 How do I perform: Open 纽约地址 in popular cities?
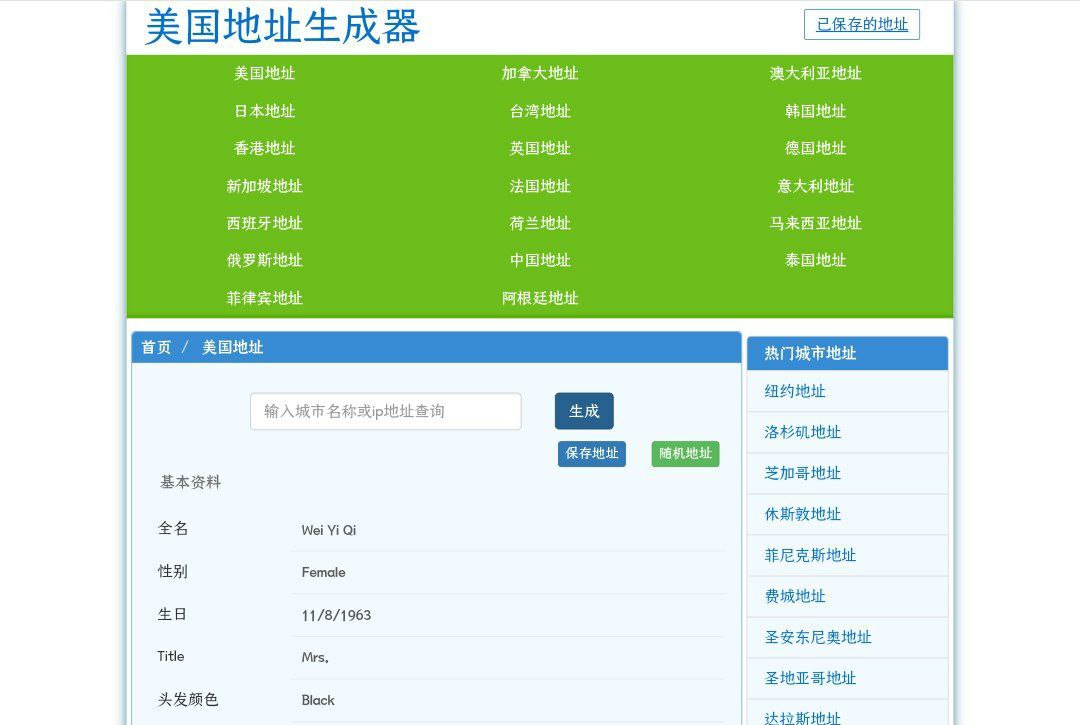(x=795, y=392)
